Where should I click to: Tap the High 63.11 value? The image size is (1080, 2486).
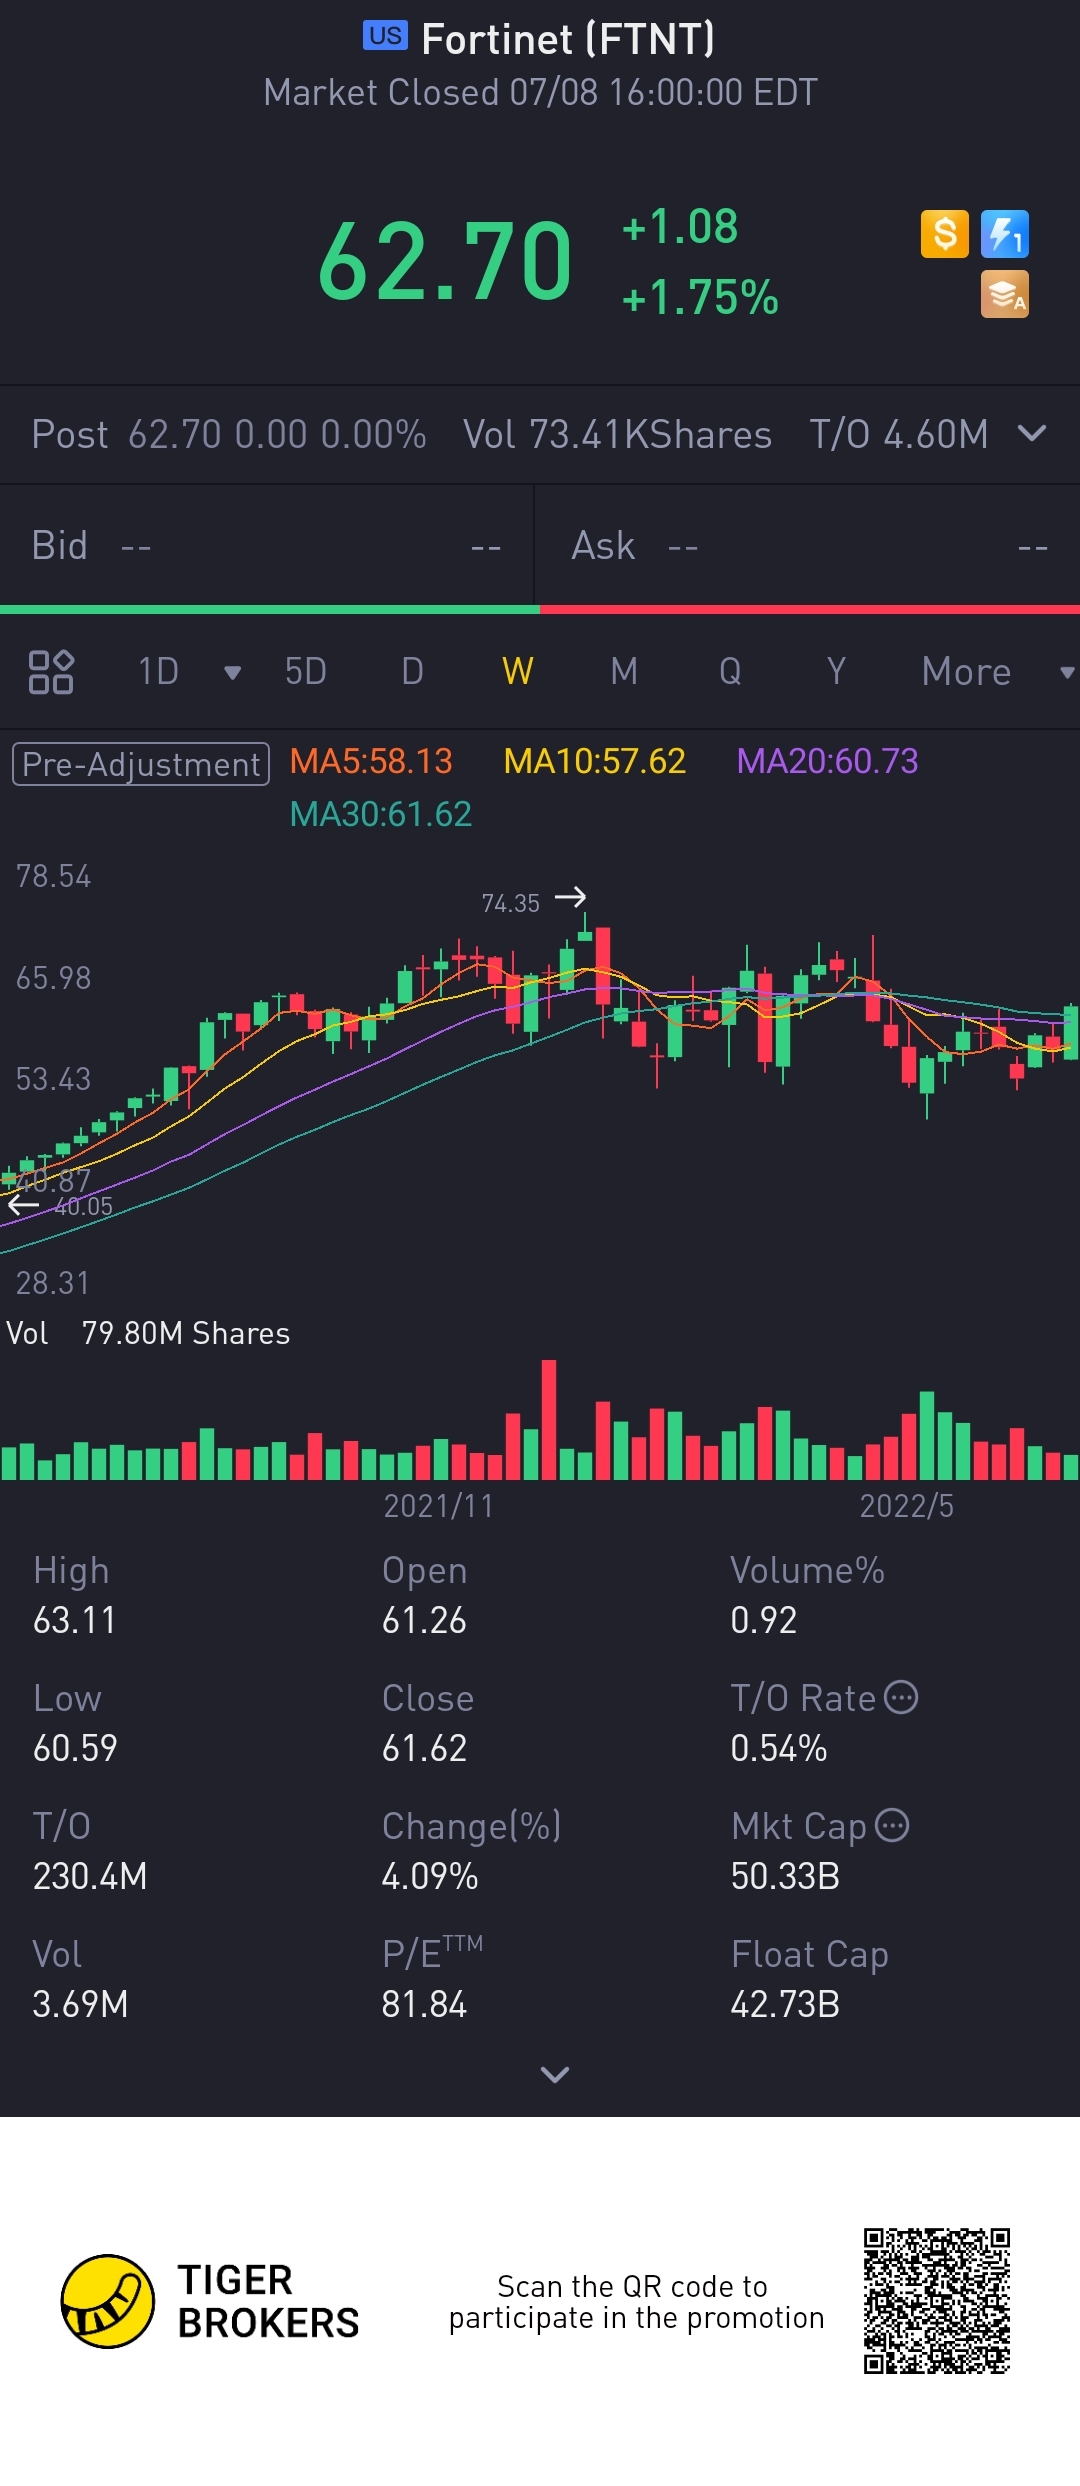click(75, 1620)
